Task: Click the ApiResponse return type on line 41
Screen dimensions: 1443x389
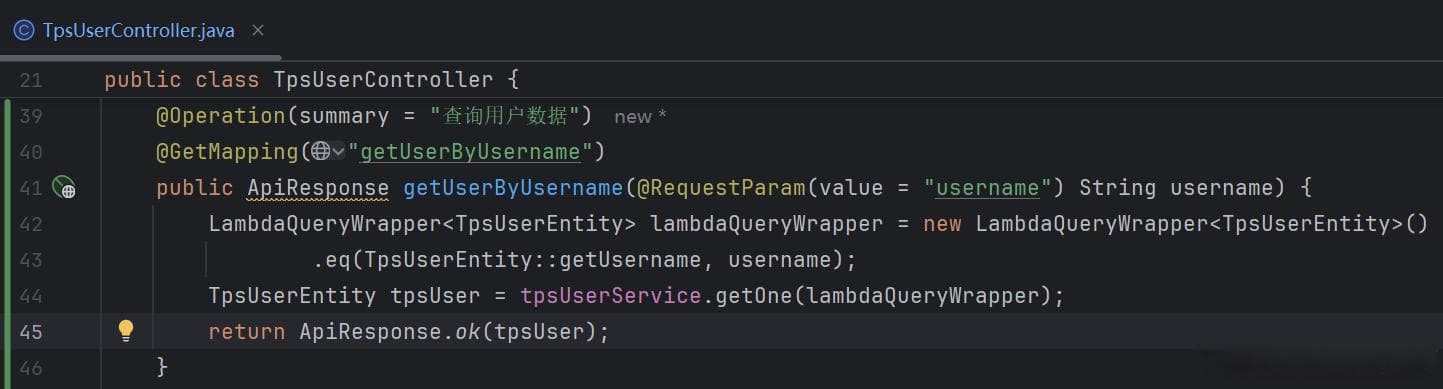Action: point(318,187)
